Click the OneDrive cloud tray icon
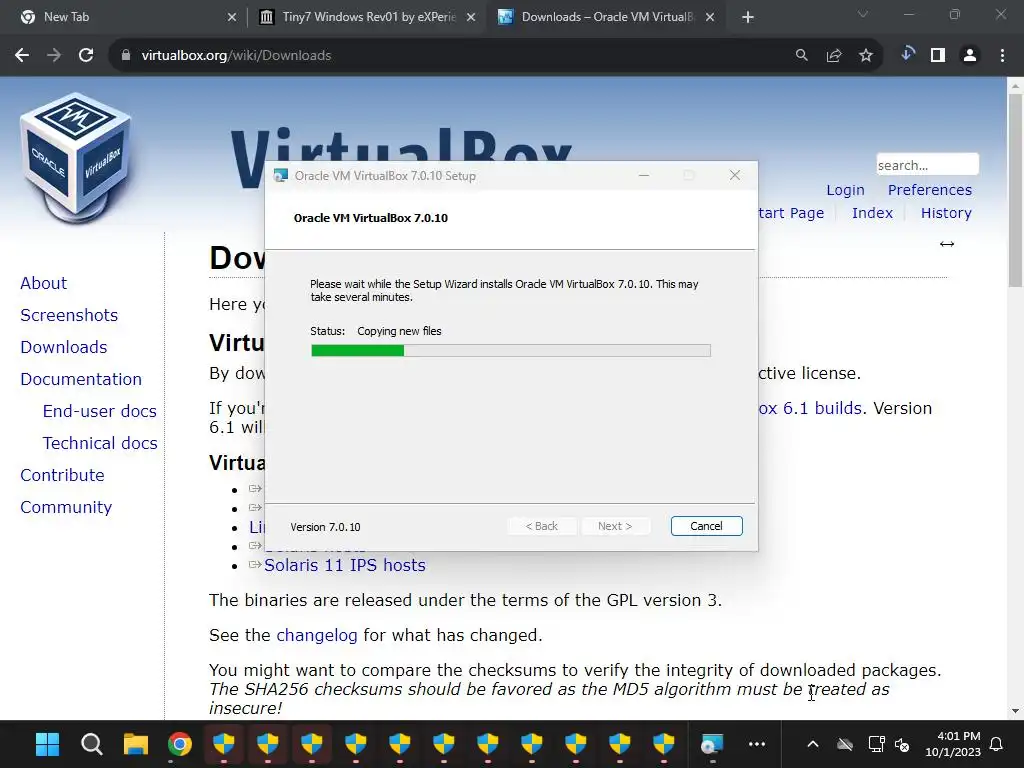This screenshot has height=768, width=1024. tap(845, 744)
